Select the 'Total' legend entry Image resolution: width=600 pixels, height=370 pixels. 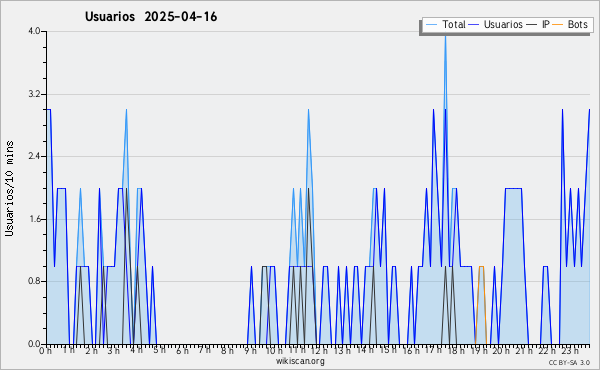[x=445, y=24]
